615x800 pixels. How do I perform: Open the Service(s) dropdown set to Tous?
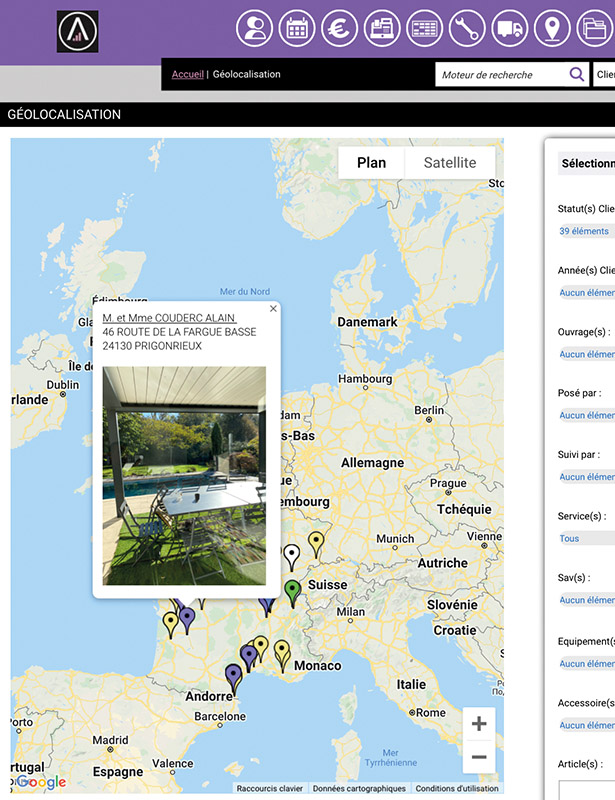[x=586, y=538]
